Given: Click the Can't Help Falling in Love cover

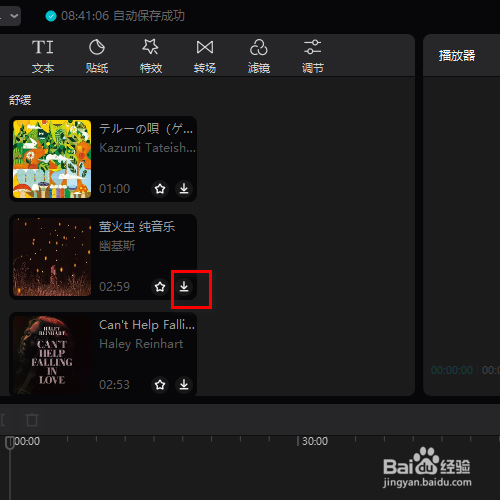Looking at the screenshot, I should click(x=52, y=355).
